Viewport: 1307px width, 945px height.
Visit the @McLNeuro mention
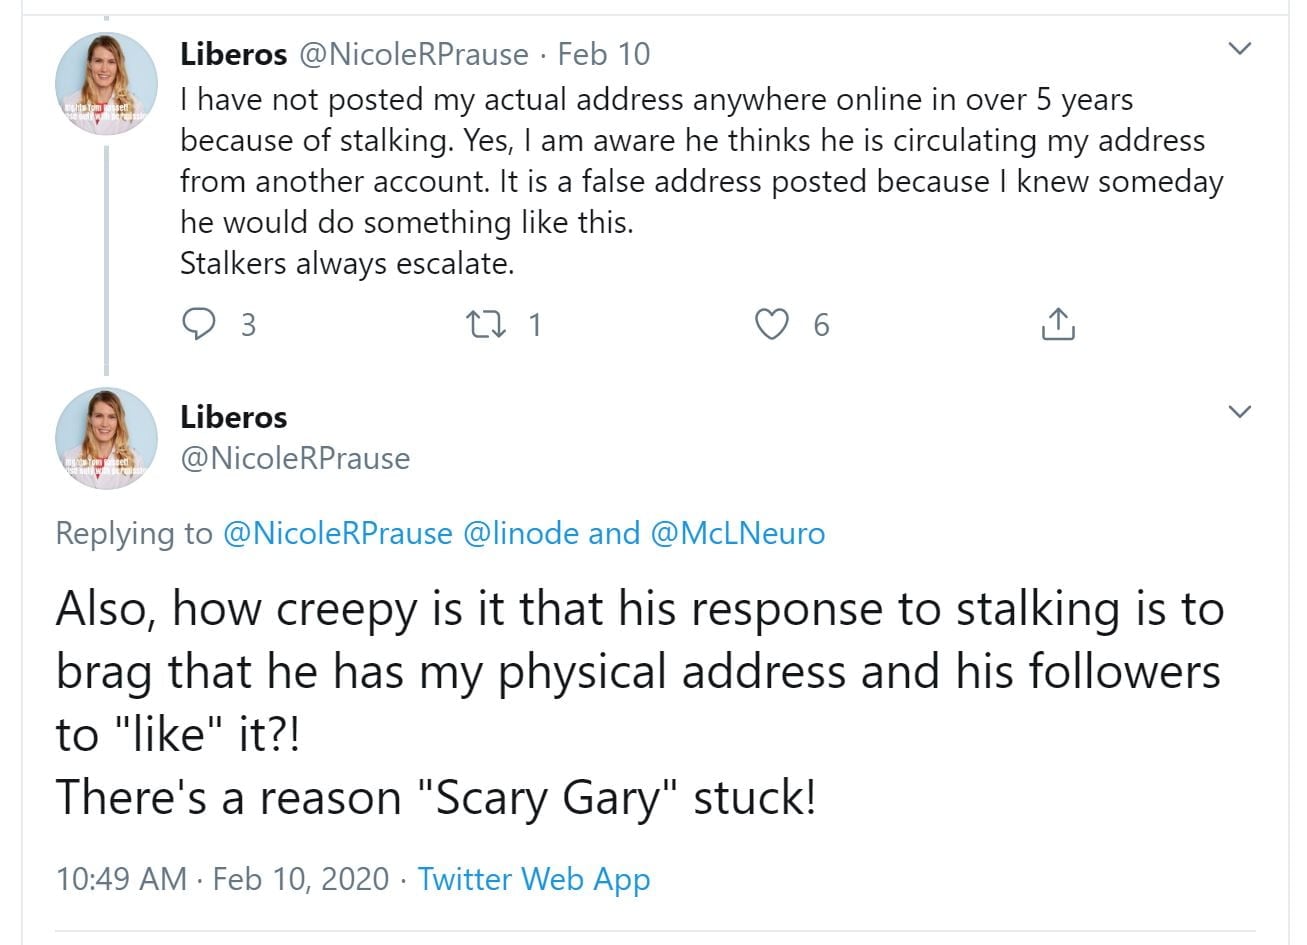click(x=738, y=533)
